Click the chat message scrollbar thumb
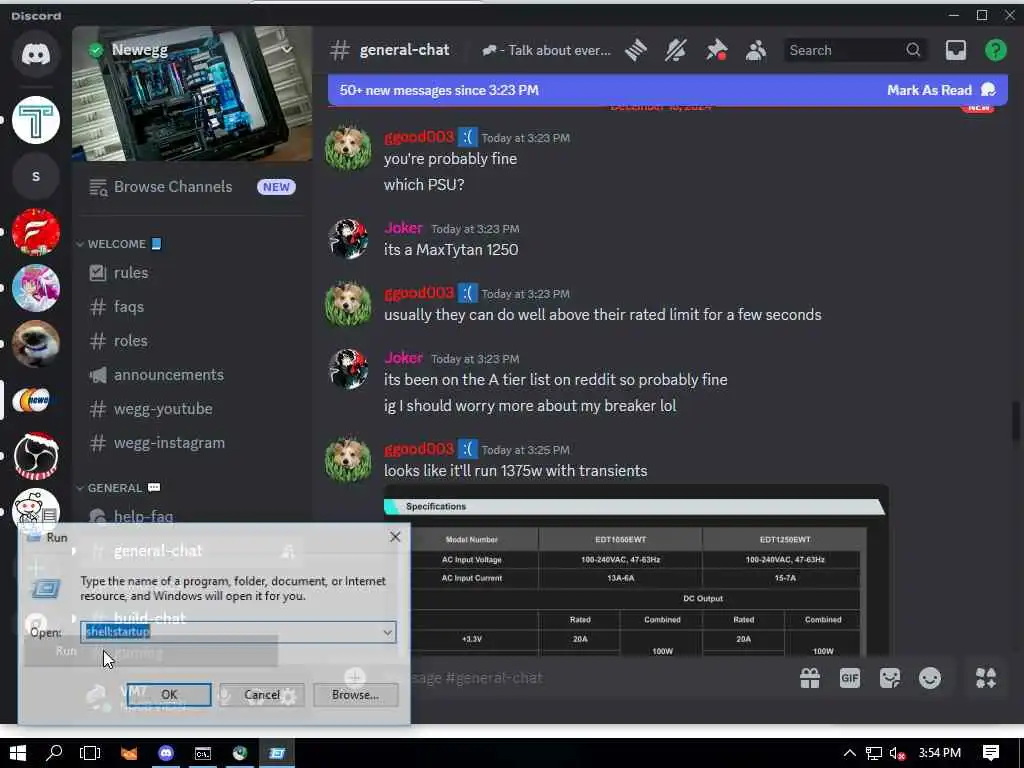1024x768 pixels. click(x=1016, y=422)
